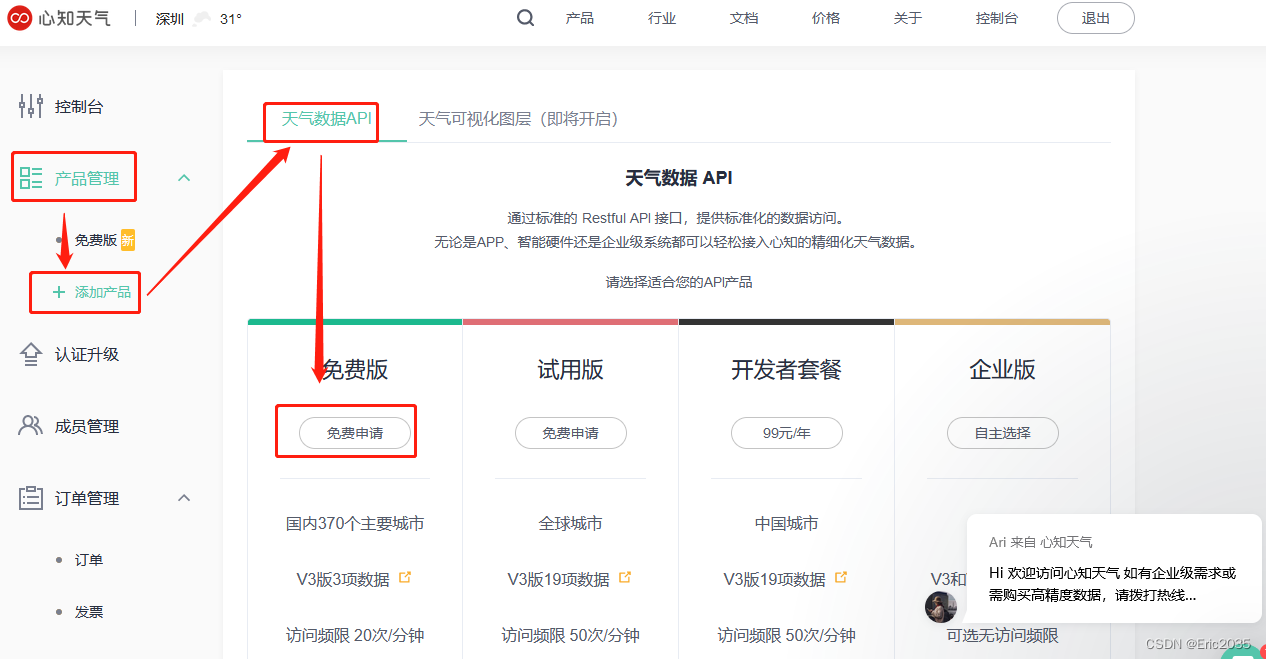Open 文档 in top navigation
Image resolution: width=1266 pixels, height=659 pixels.
pyautogui.click(x=744, y=18)
